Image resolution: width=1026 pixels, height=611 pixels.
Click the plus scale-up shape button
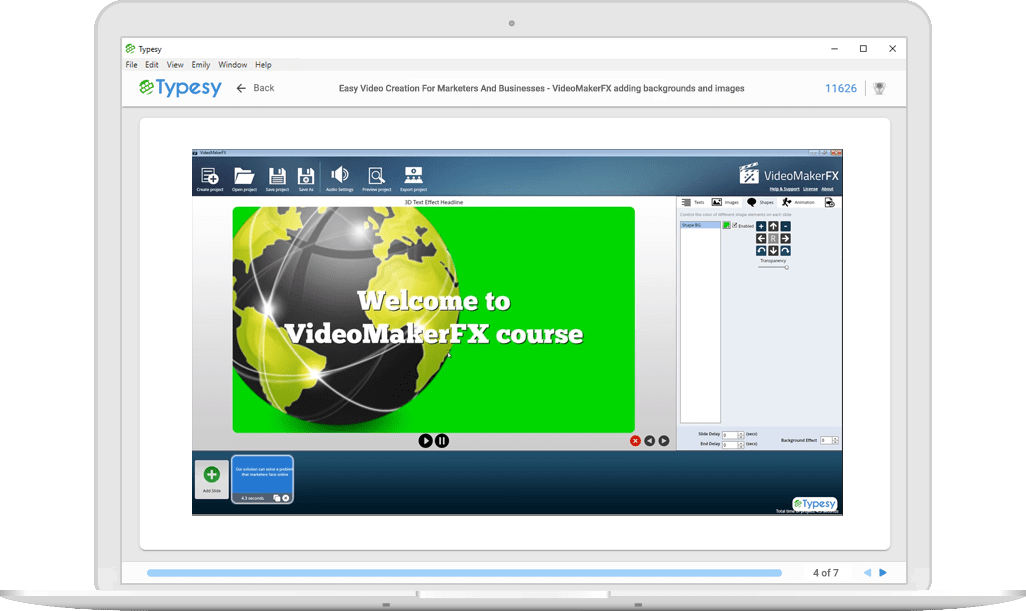[x=761, y=226]
